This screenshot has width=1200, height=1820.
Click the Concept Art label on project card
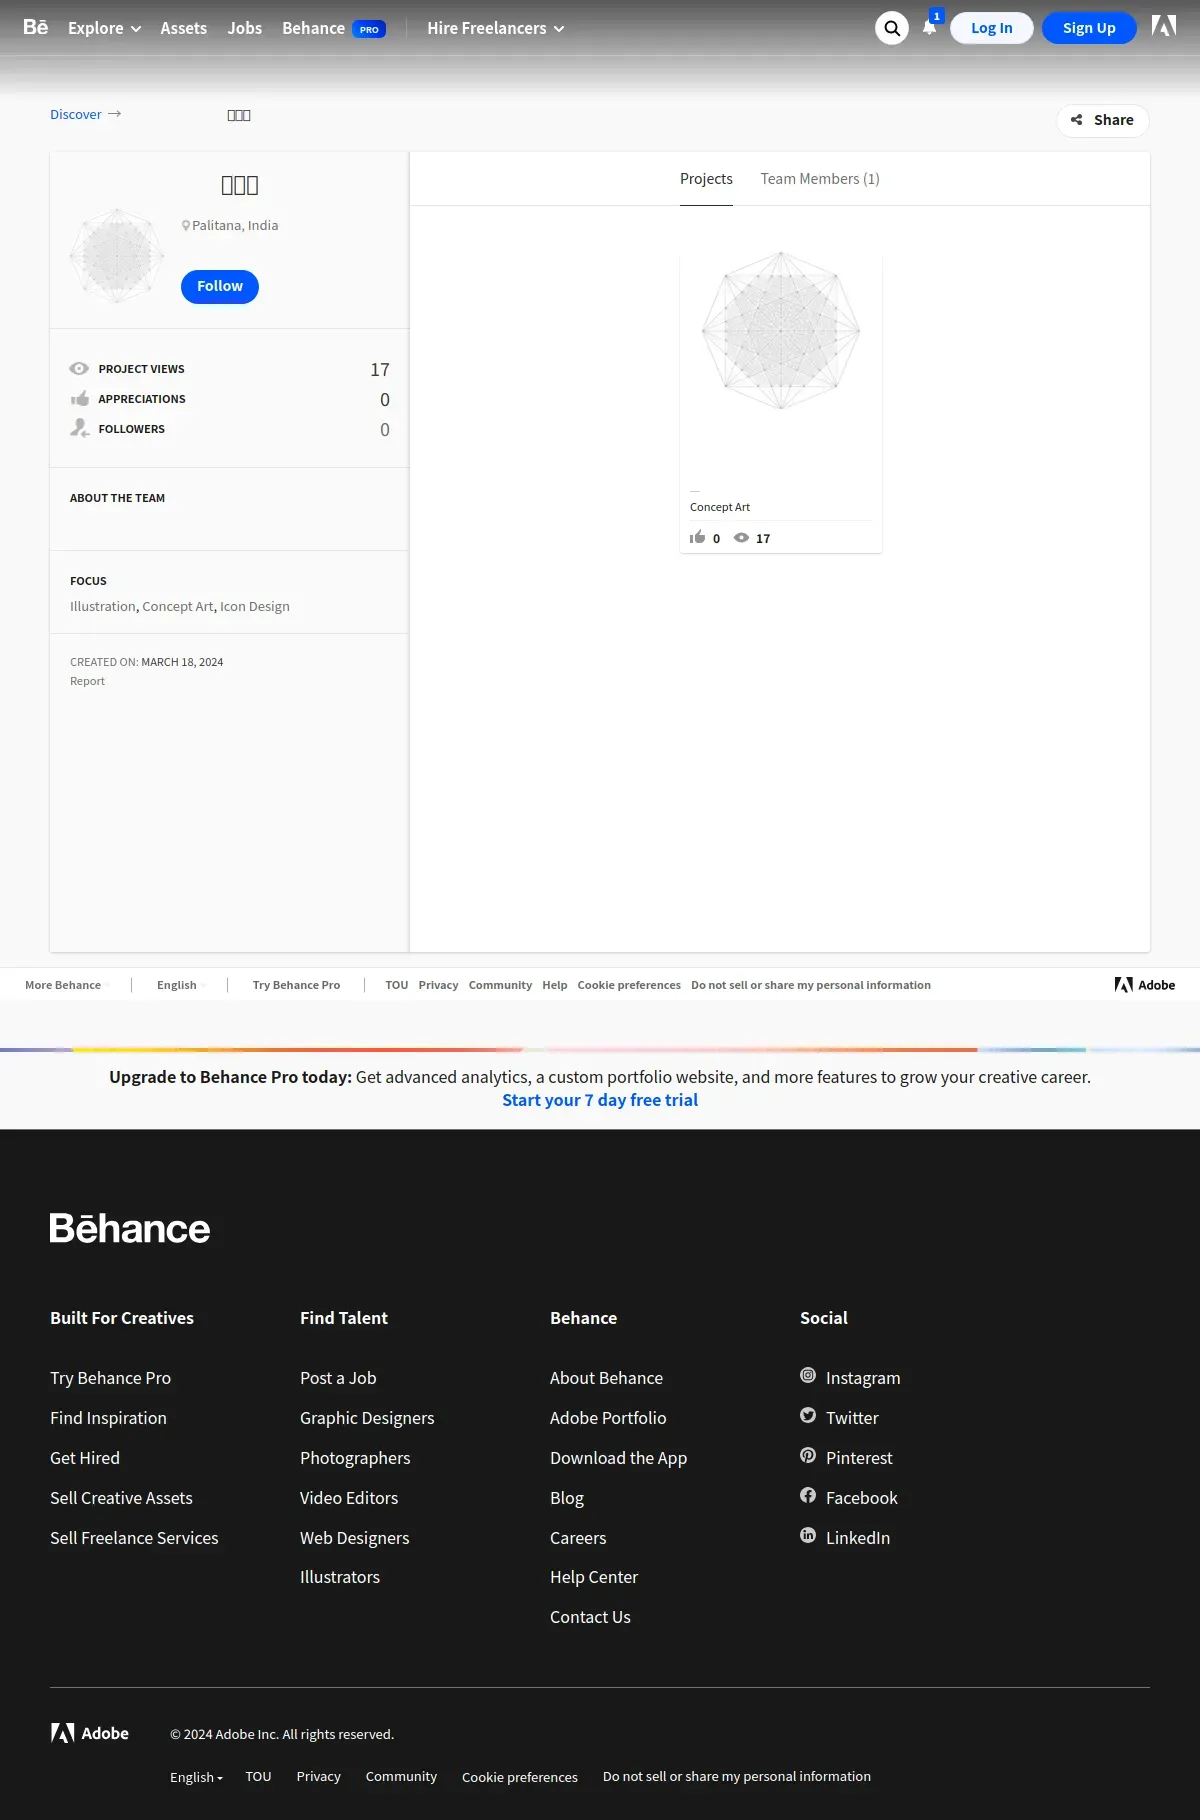(720, 507)
